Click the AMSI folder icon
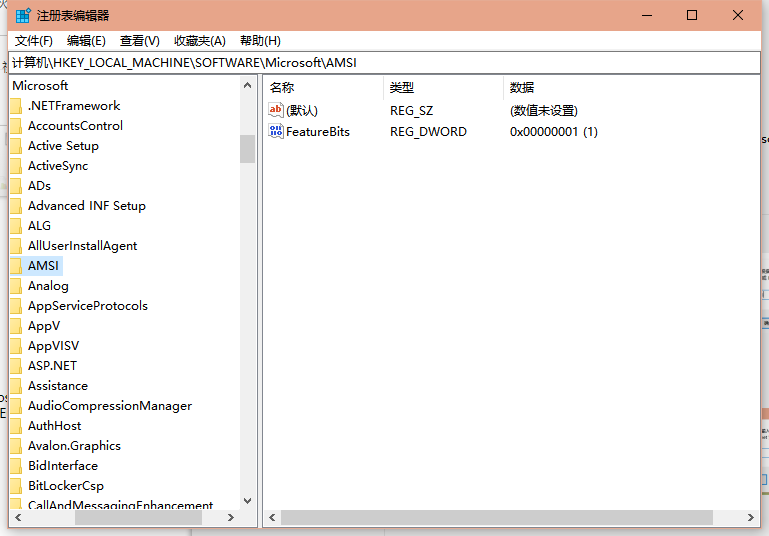 pos(16,266)
